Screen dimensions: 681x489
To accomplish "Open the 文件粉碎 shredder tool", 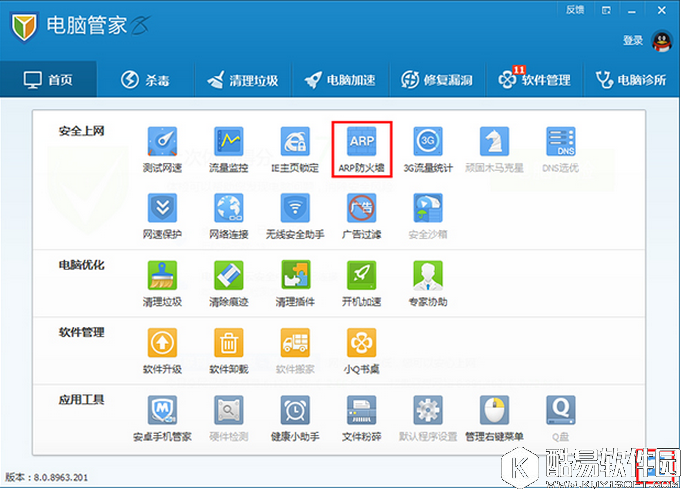I will [361, 418].
